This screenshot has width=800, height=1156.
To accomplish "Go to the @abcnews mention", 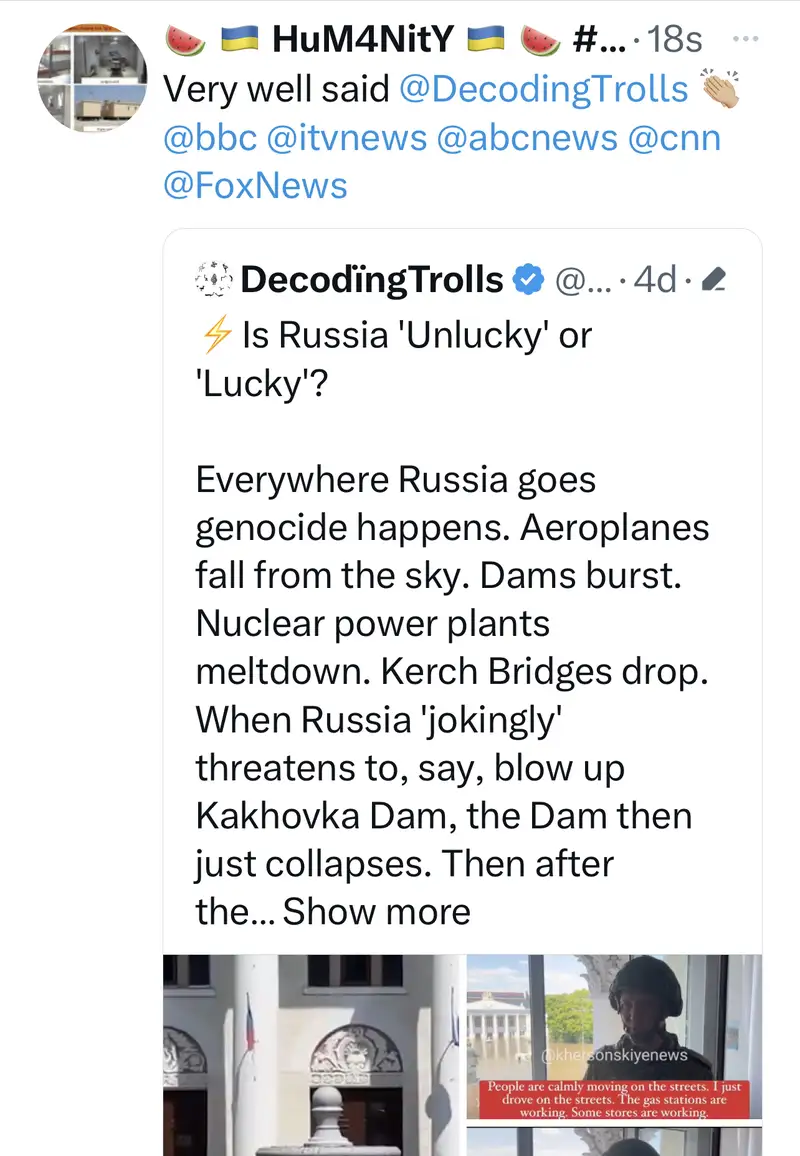I will point(527,137).
